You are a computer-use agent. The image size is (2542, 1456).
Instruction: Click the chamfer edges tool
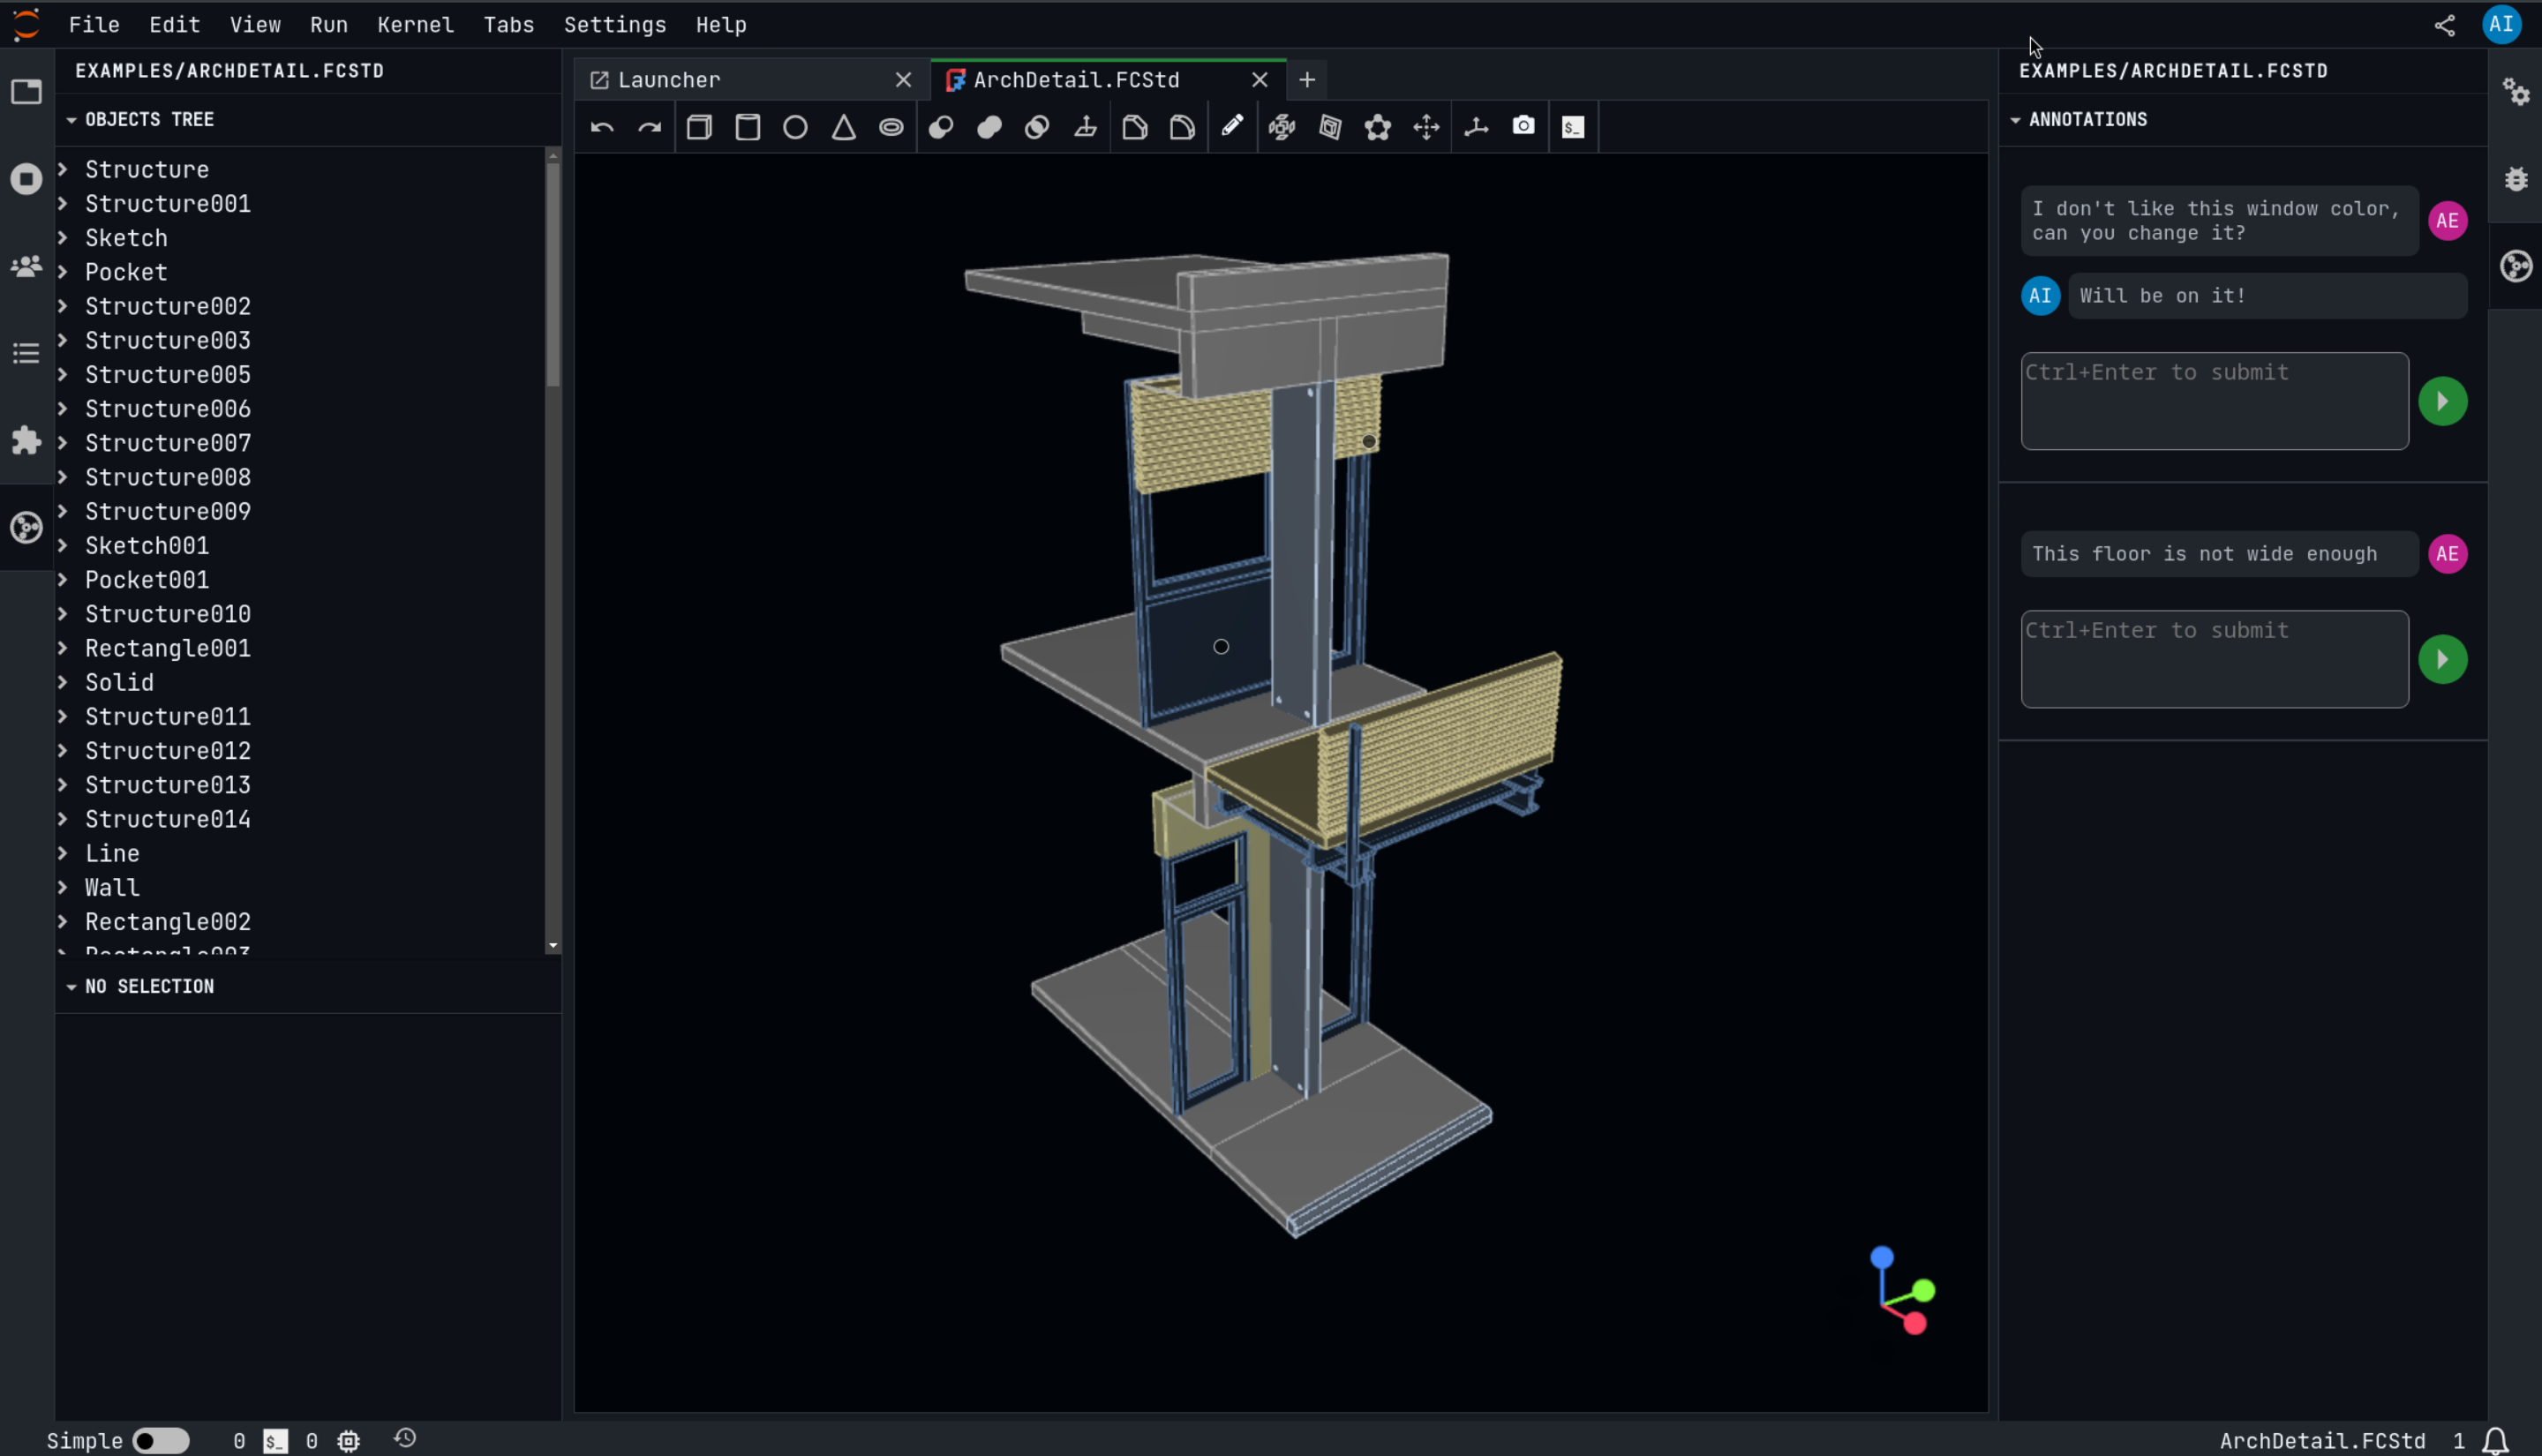coord(1134,127)
